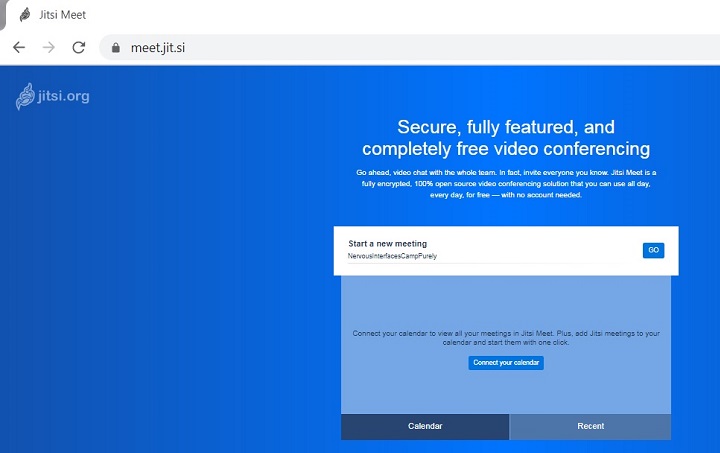This screenshot has width=720, height=453.
Task: Click empty space inside the address bar
Action: tap(450, 48)
